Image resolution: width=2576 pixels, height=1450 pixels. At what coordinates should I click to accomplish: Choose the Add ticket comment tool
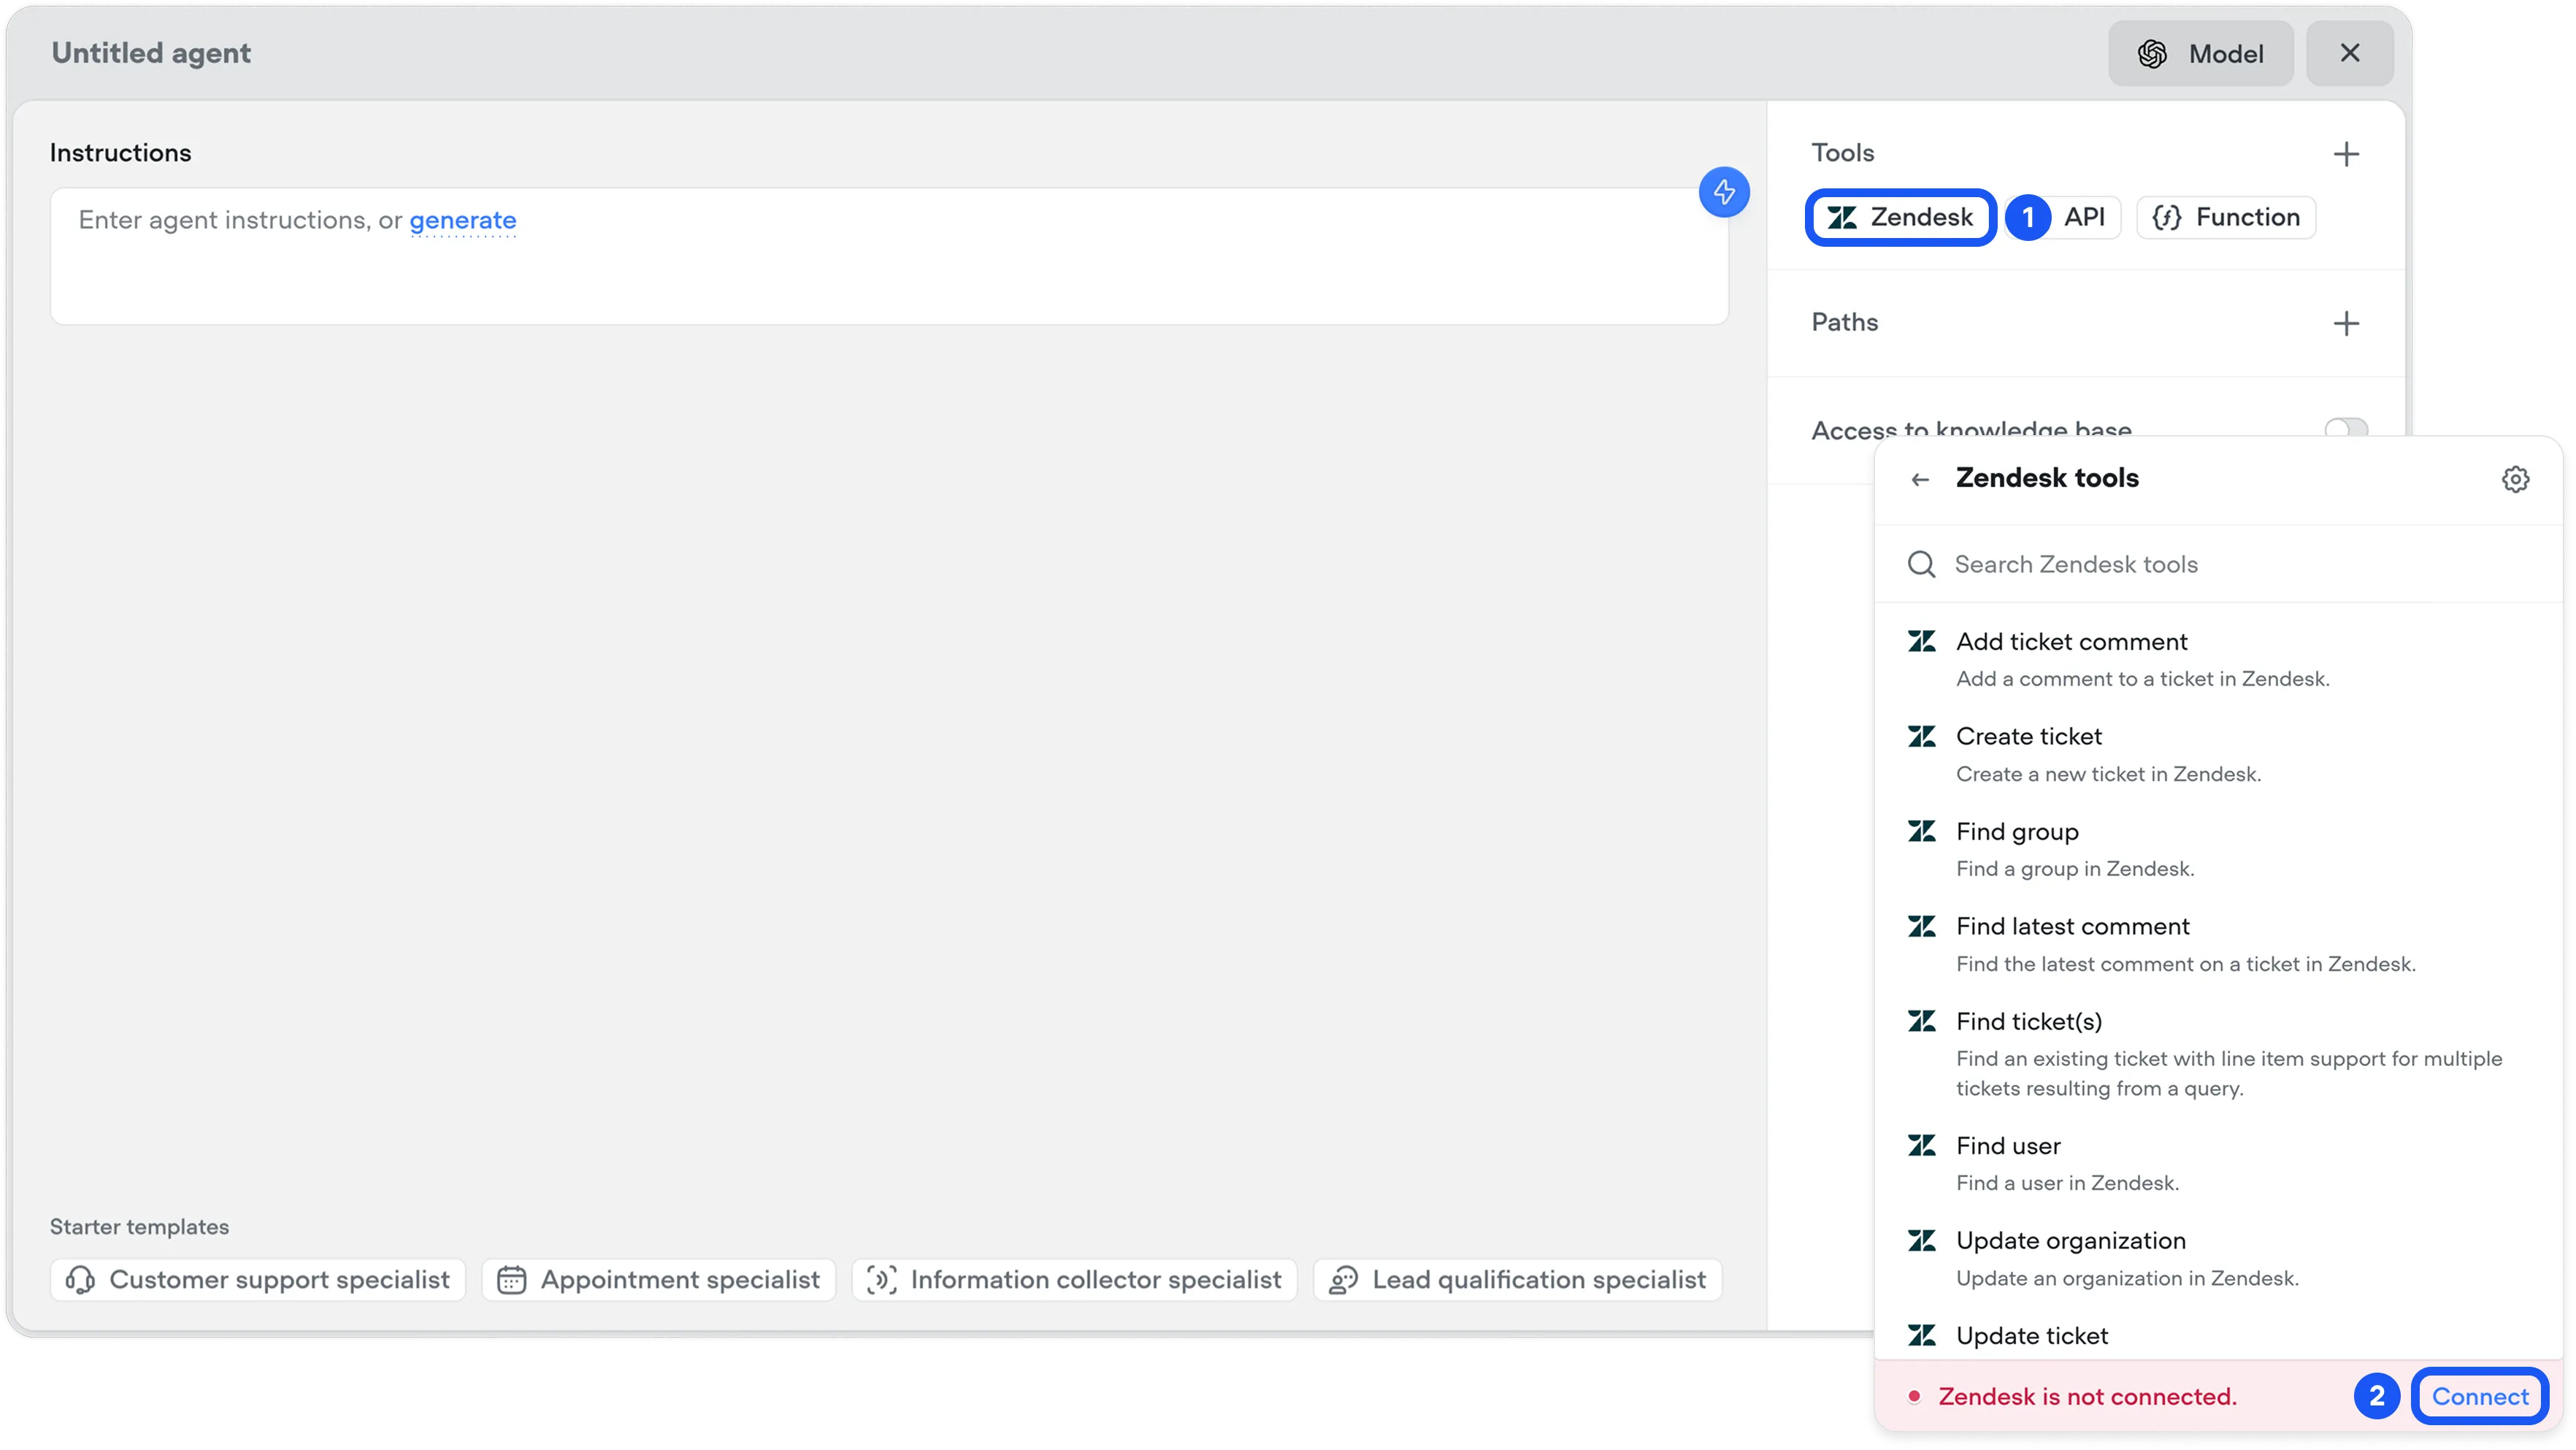click(2071, 642)
